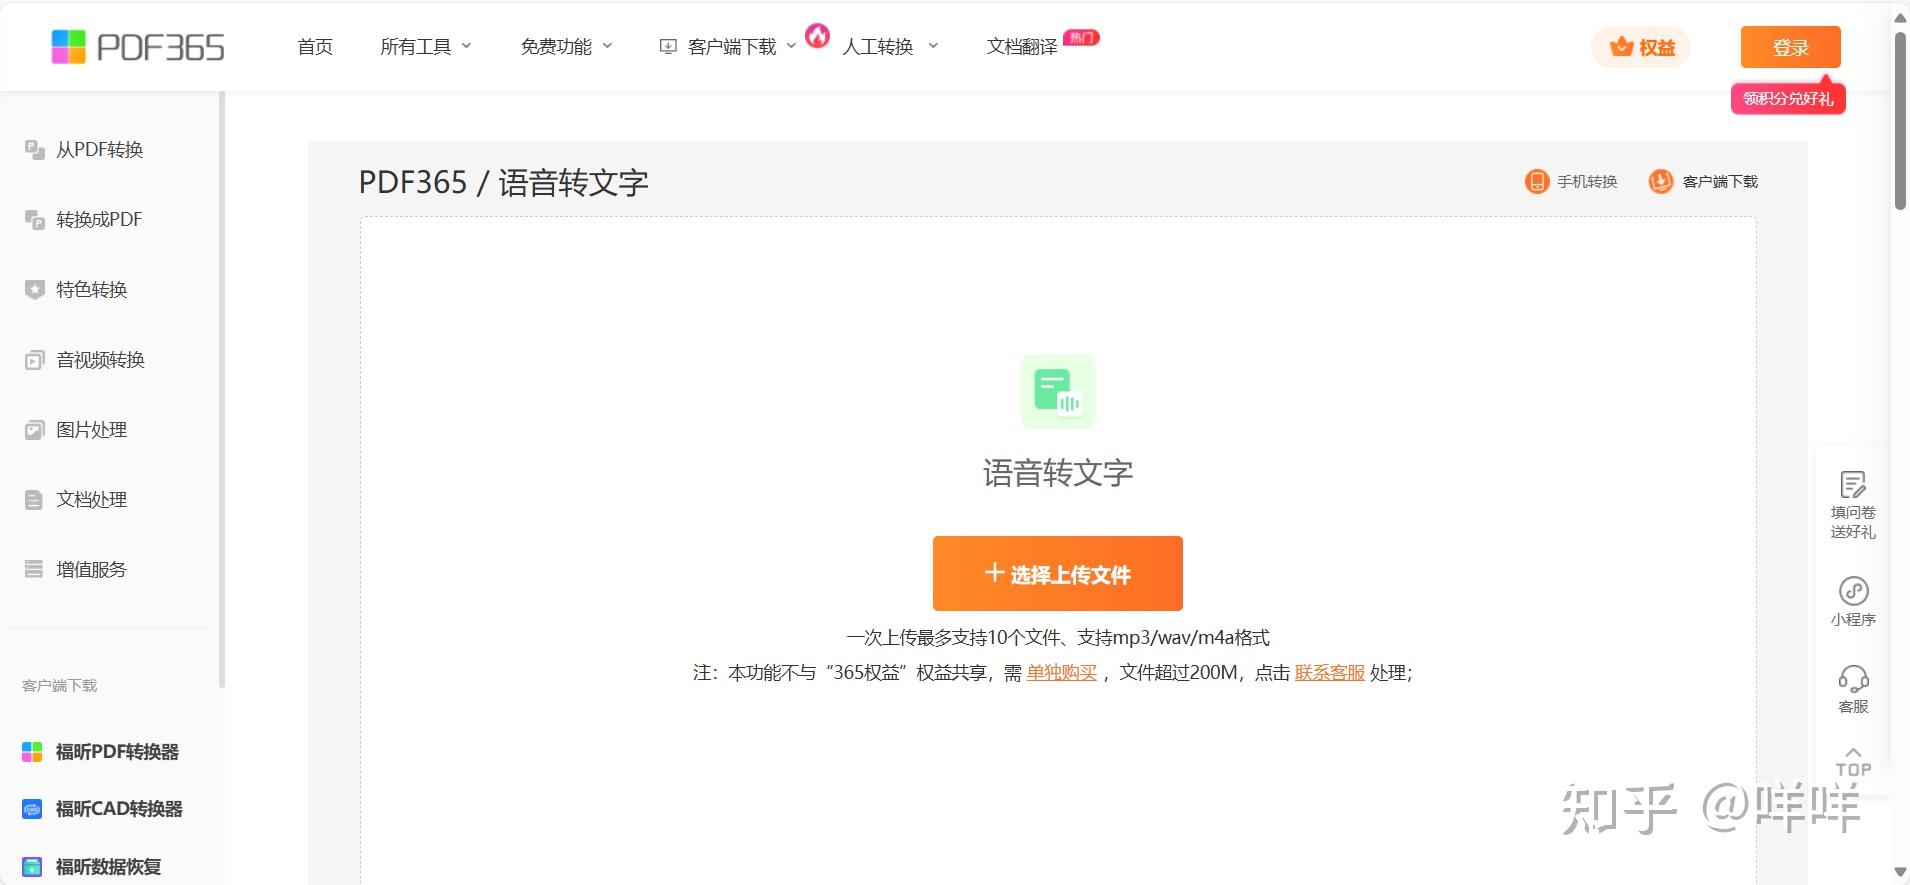Click the PDF365 logo

coord(138,47)
